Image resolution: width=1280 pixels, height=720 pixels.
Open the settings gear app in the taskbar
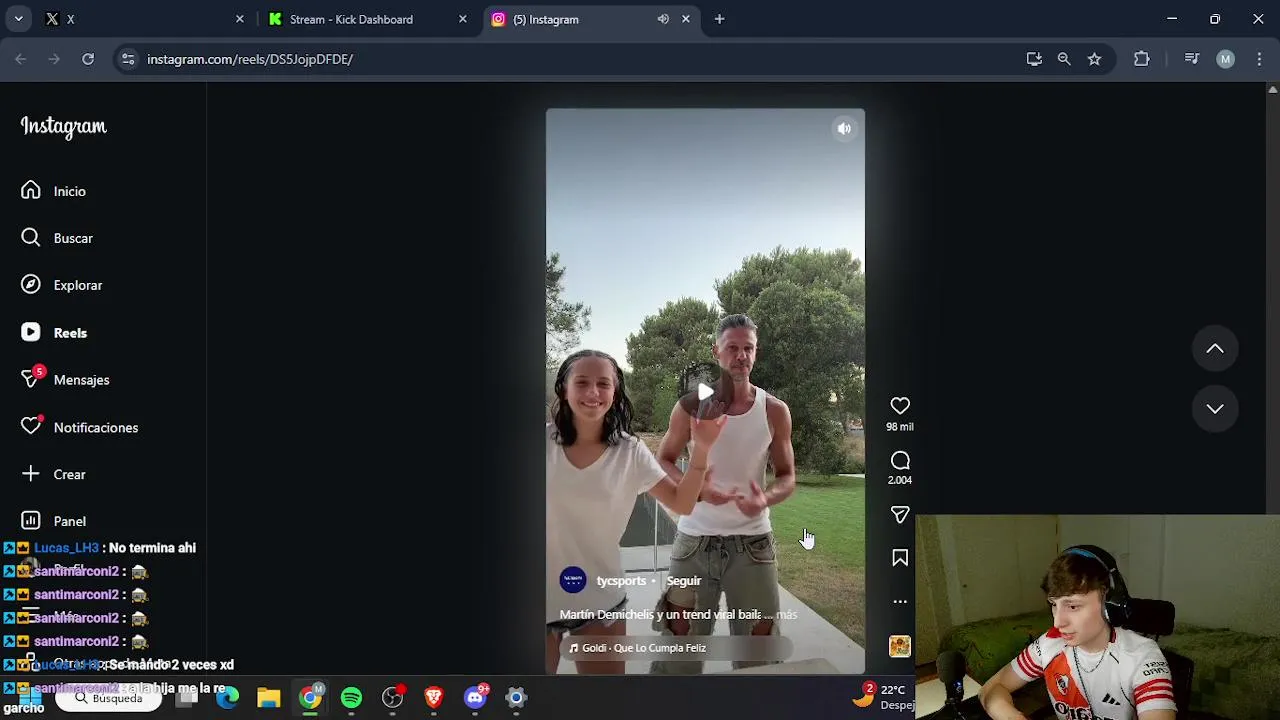(516, 698)
